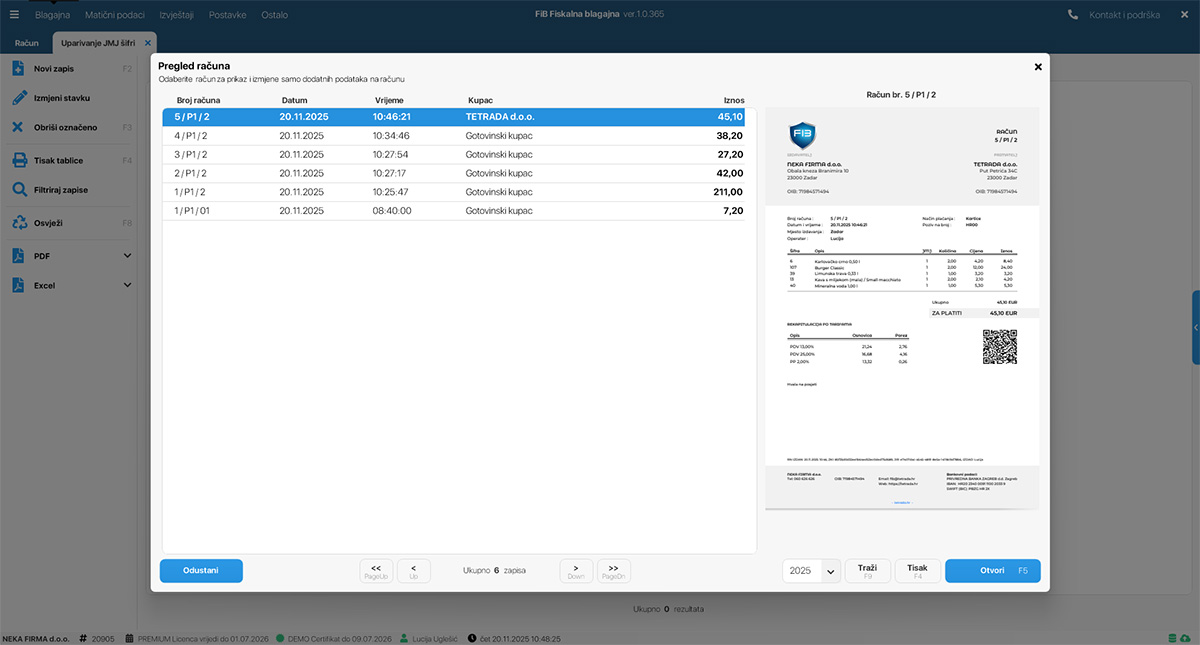Click the cloud sync icon in status bar
Viewport: 1200px width, 645px height.
coord(1185,638)
